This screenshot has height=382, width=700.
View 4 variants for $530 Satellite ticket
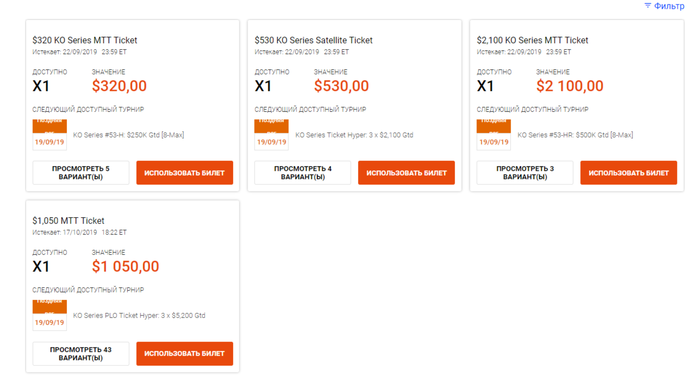[x=303, y=173]
